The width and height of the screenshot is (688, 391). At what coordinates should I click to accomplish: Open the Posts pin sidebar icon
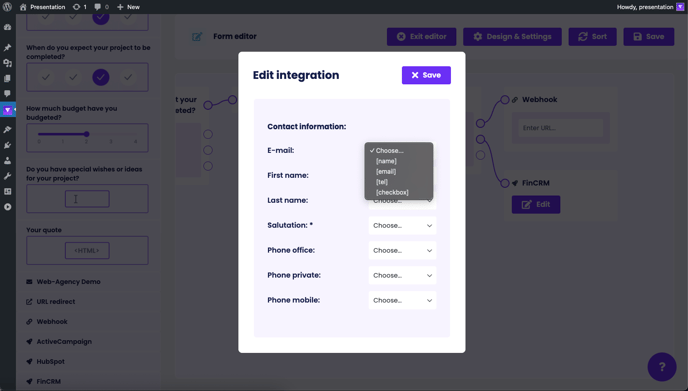coord(7,47)
